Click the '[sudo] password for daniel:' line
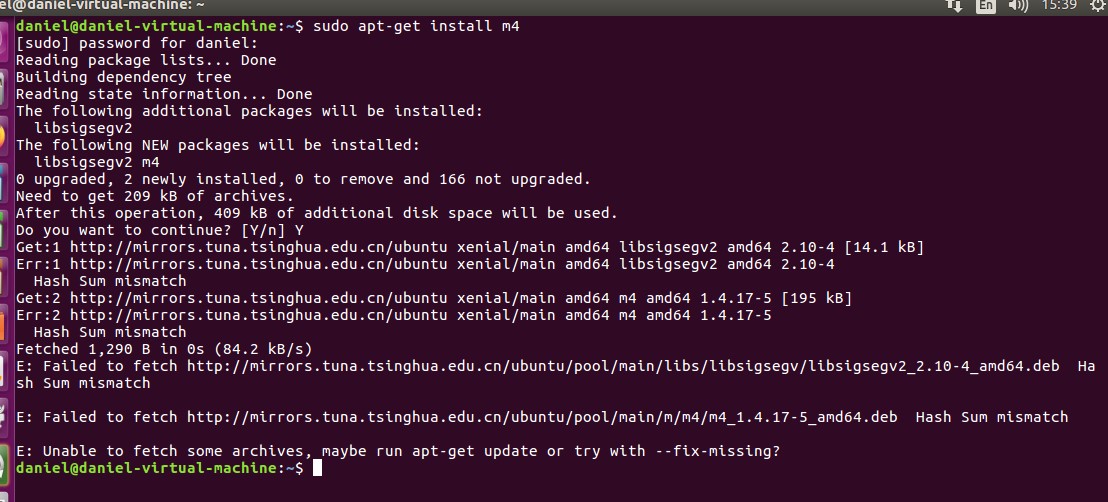The image size is (1108, 502). point(137,43)
